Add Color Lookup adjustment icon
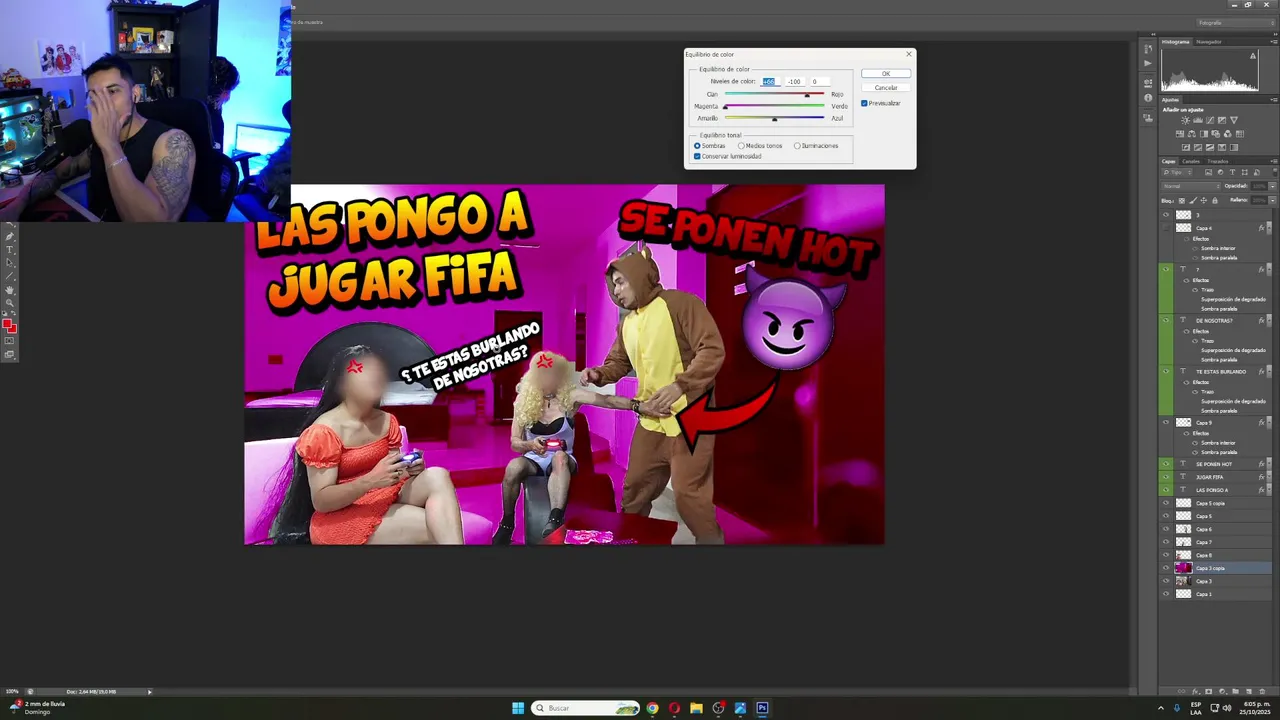 [1240, 134]
